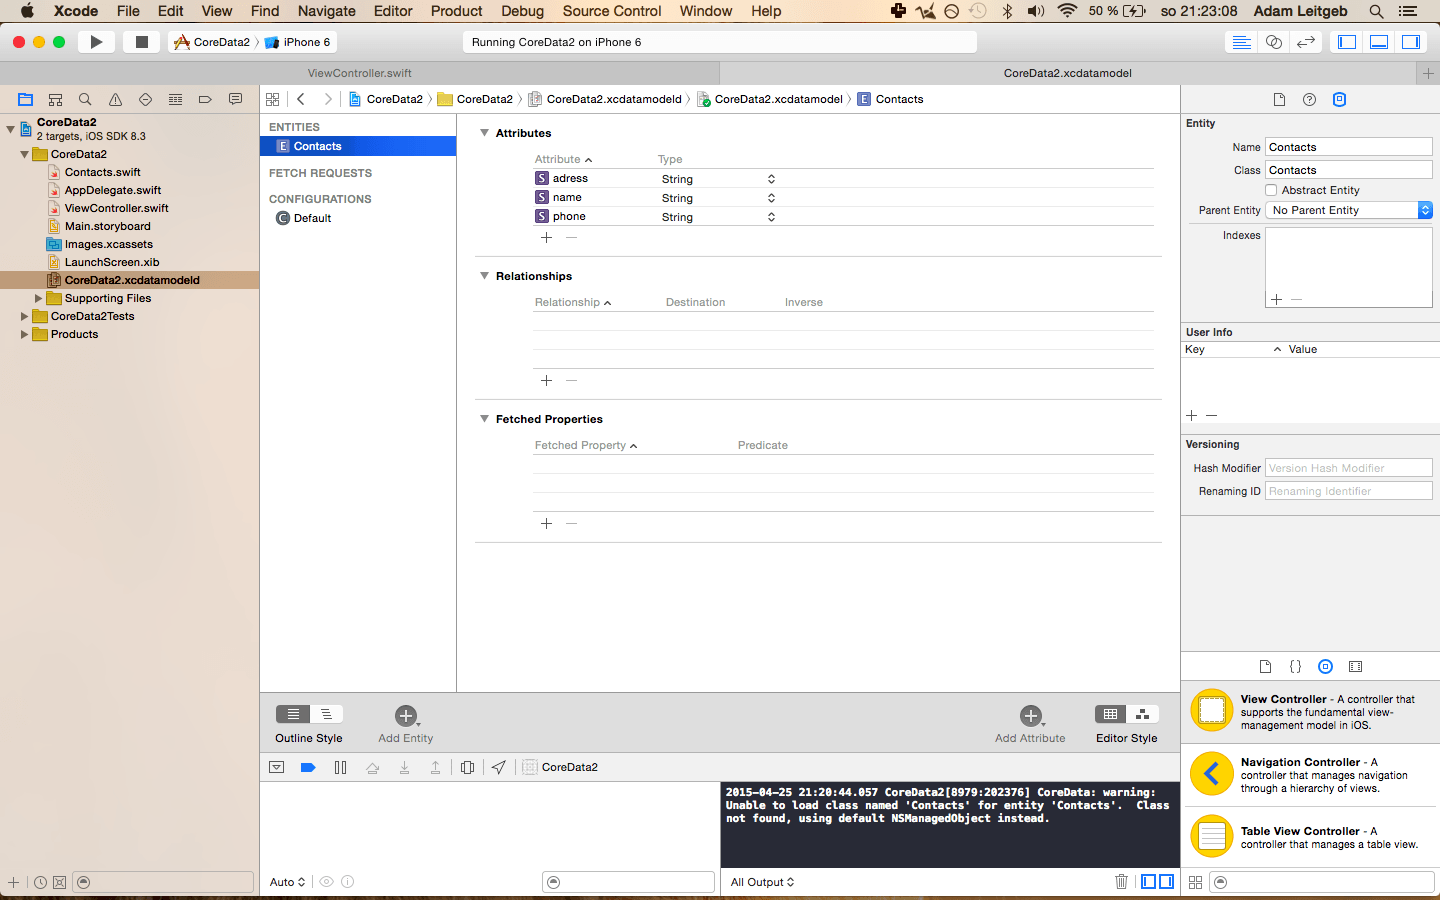Toggle the Utilities panel visibility

pos(1411,42)
